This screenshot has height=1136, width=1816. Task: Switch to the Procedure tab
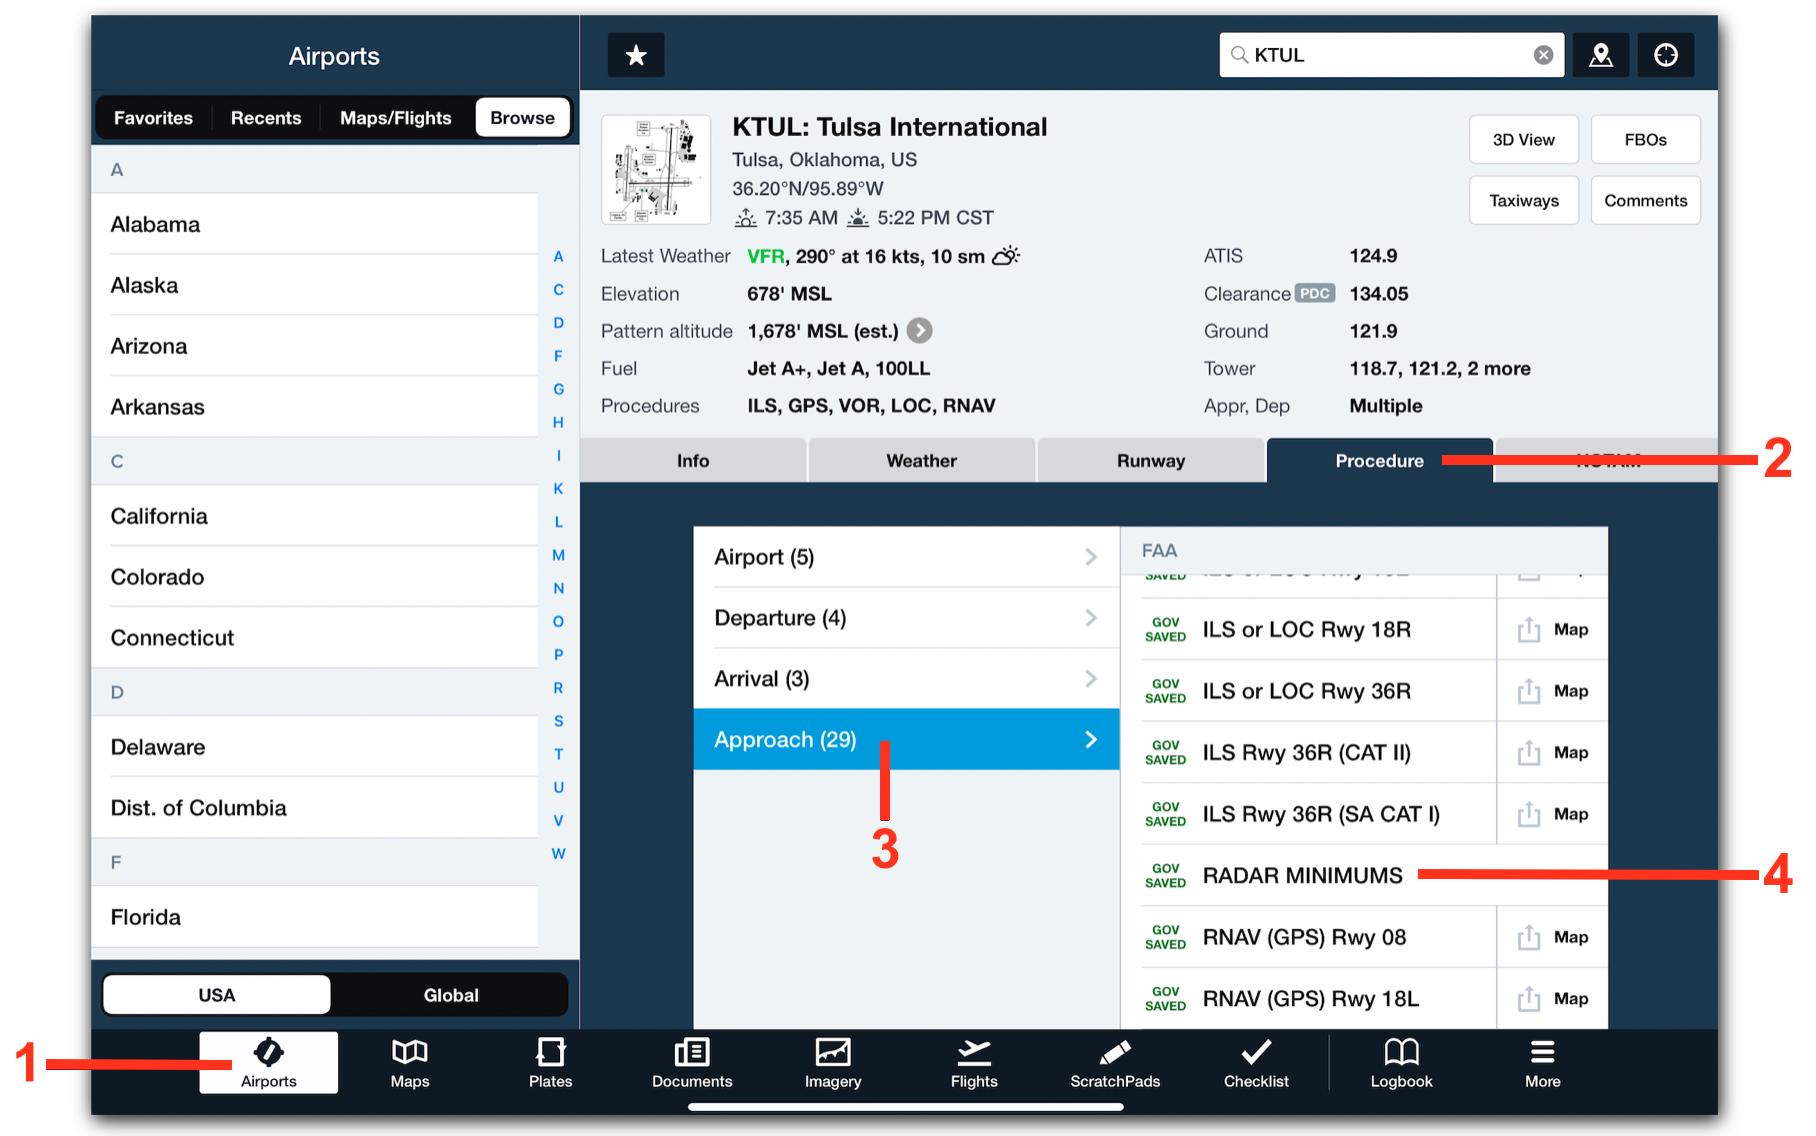click(1380, 461)
